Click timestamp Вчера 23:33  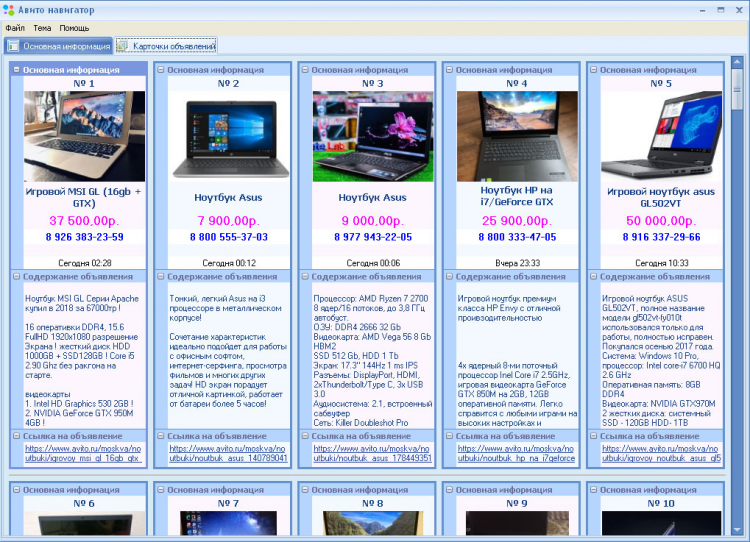tap(518, 263)
